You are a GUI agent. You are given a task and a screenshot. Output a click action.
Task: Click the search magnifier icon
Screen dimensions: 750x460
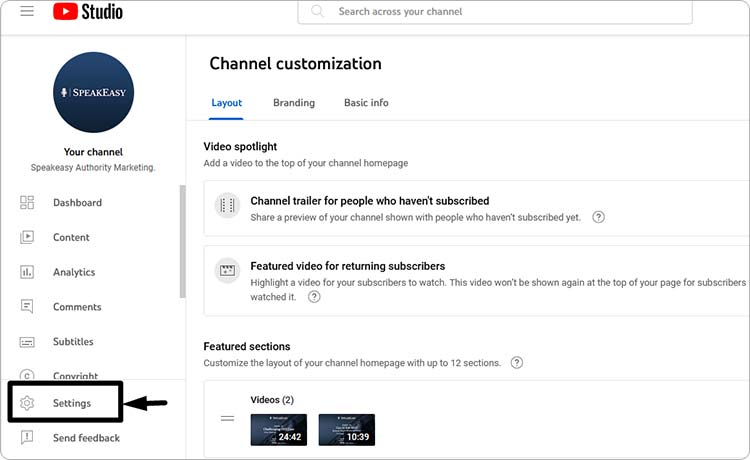[317, 11]
